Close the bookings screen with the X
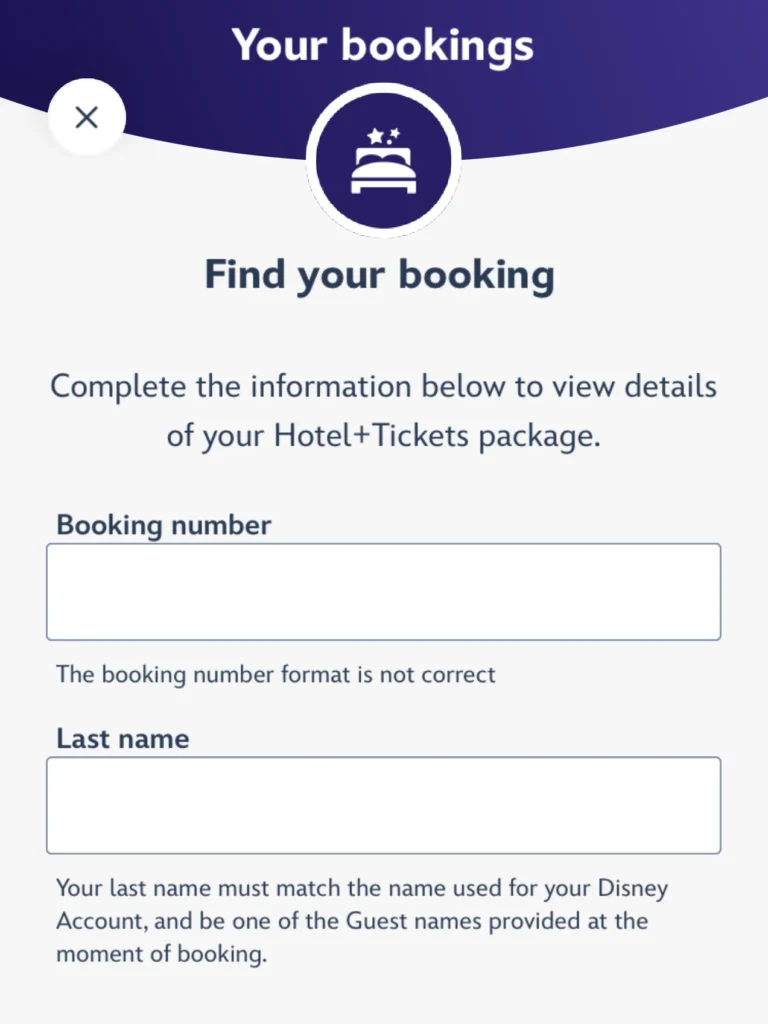This screenshot has height=1024, width=768. [87, 117]
